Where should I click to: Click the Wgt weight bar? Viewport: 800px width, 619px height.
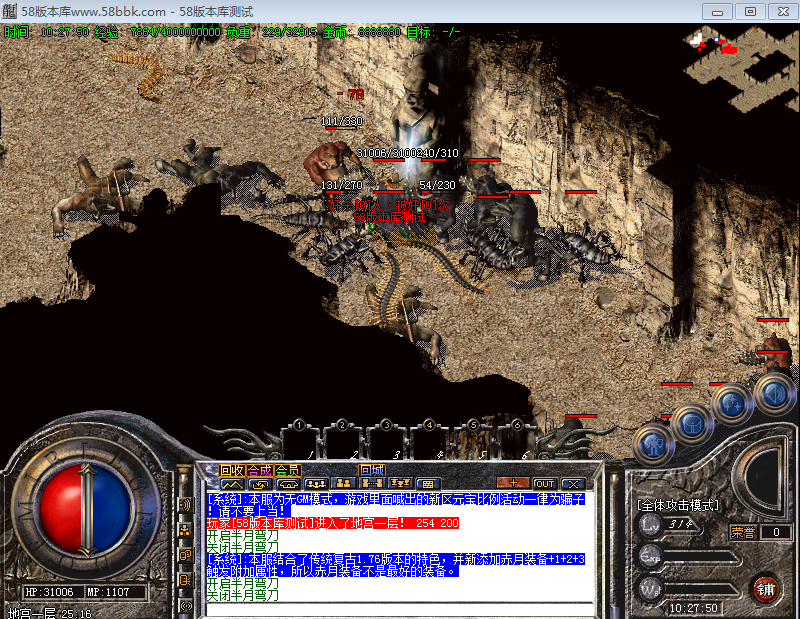(702, 590)
